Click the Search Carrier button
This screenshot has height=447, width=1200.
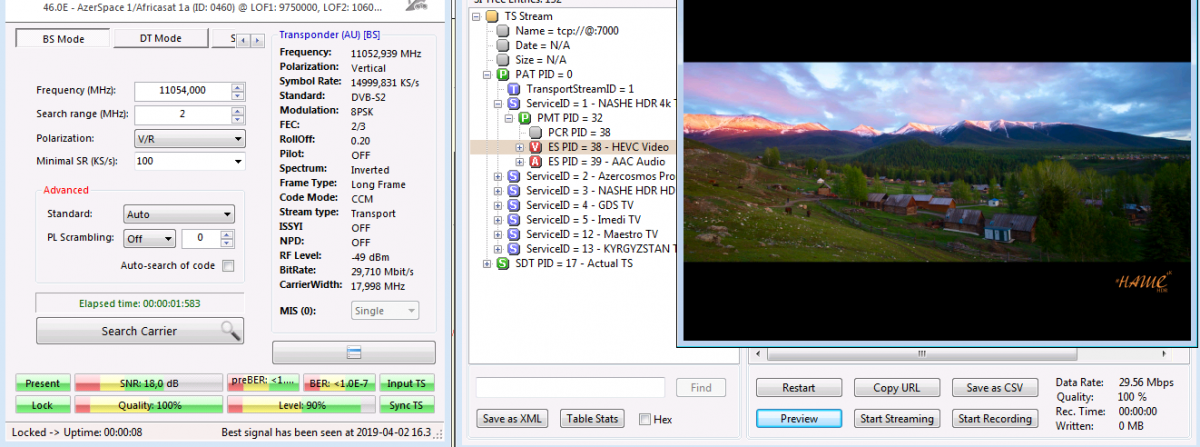click(x=140, y=331)
